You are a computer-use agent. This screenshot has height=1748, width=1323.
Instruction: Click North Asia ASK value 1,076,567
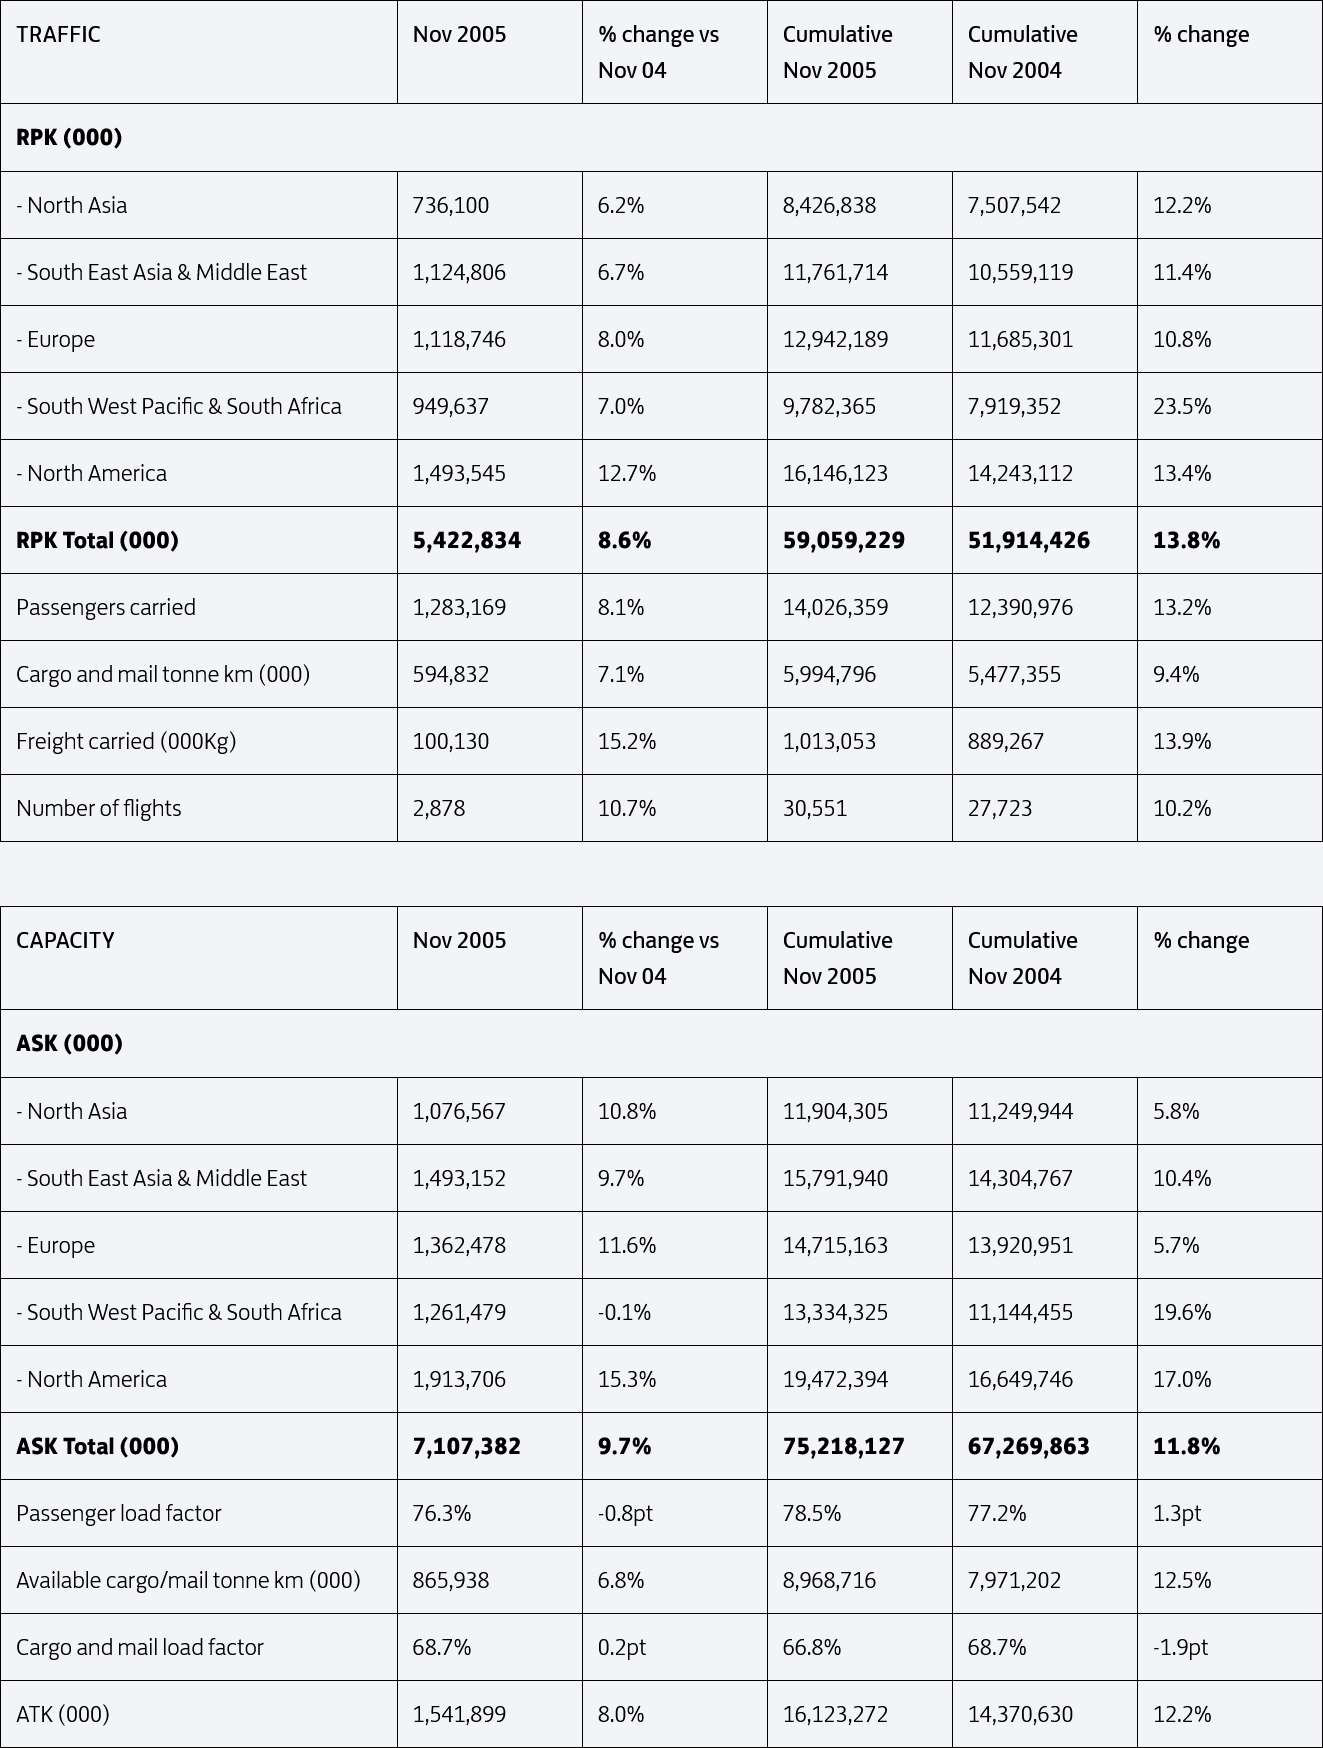coord(490,1111)
